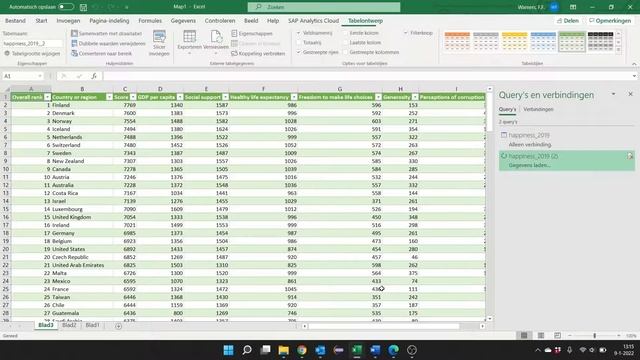
Task: Toggle the Filterknop checkbox
Action: [406, 33]
